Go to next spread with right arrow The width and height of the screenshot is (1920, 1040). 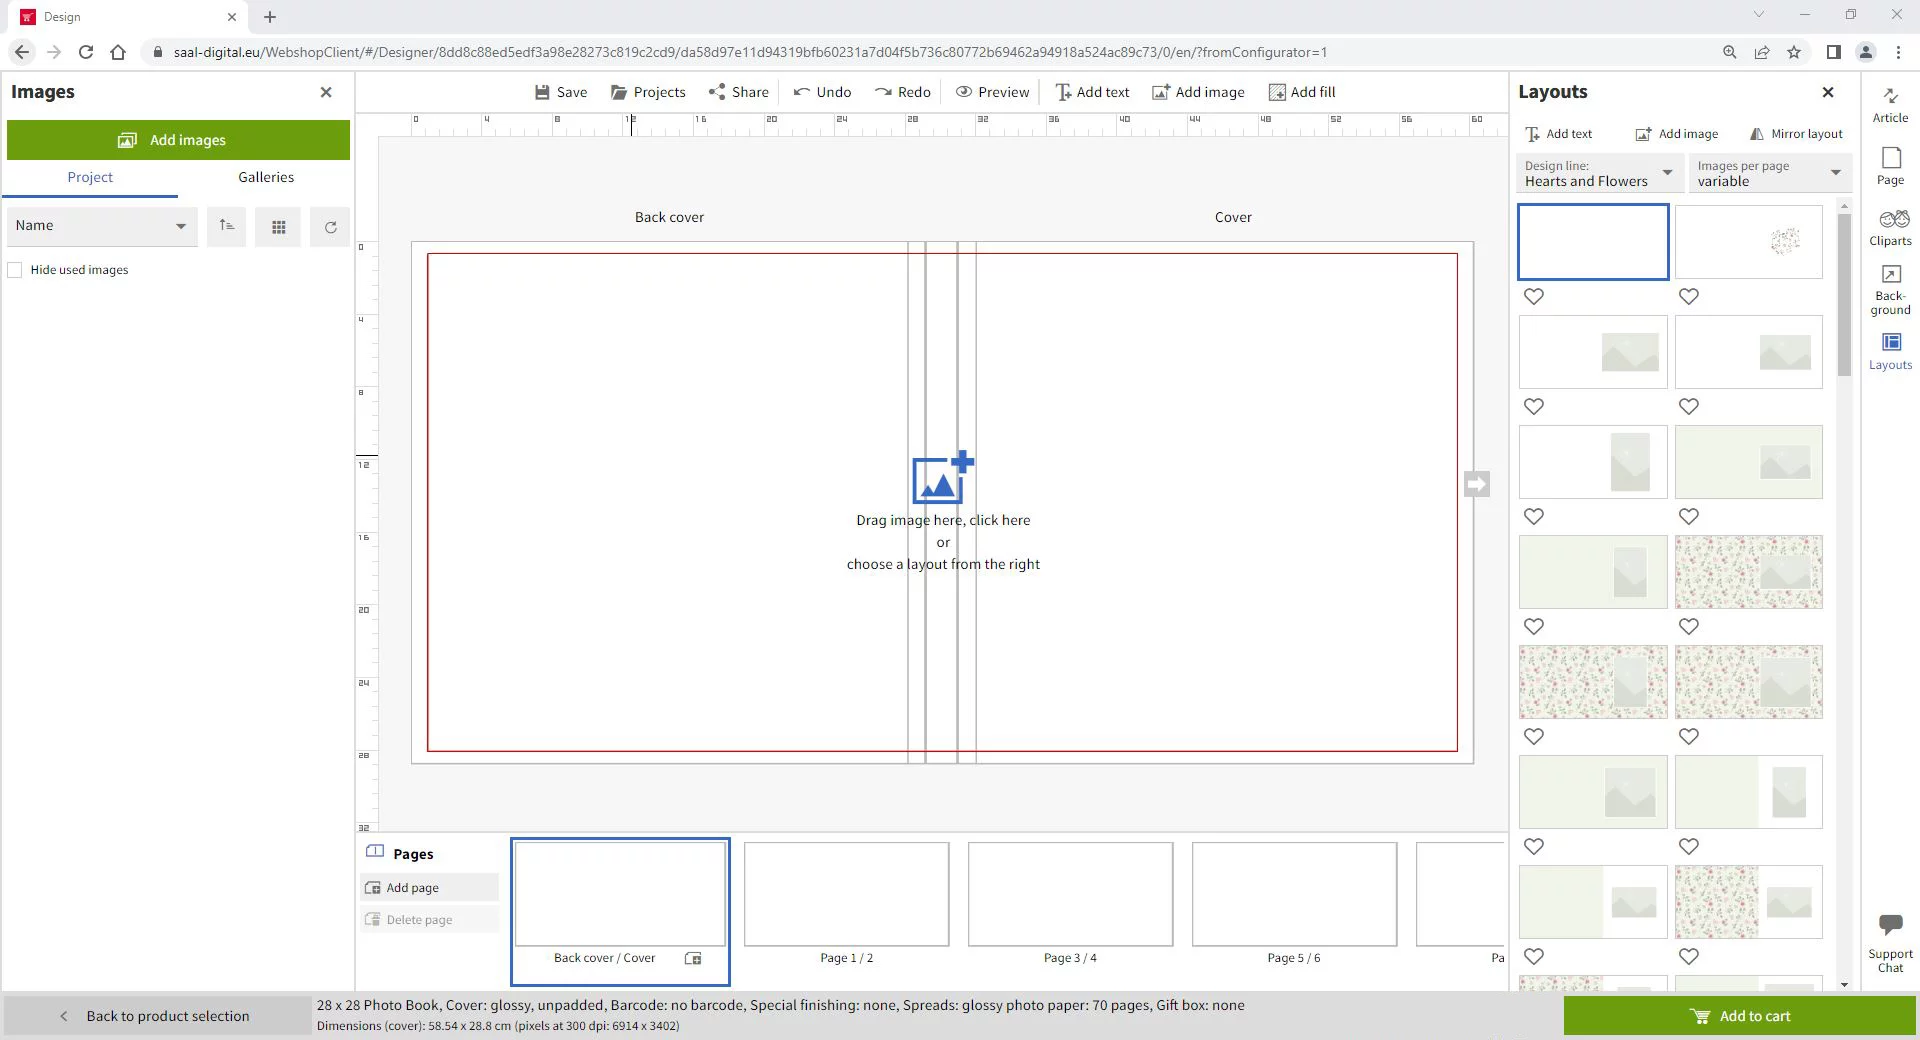(x=1476, y=484)
